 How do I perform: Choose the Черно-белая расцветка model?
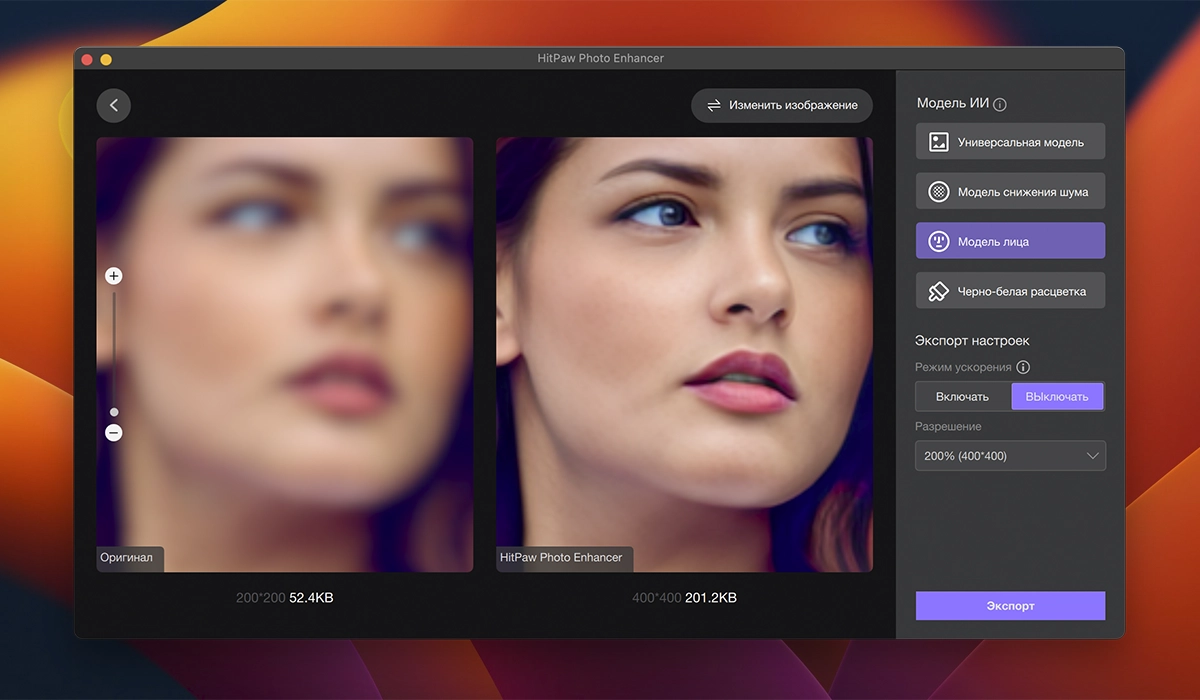[x=1022, y=291]
